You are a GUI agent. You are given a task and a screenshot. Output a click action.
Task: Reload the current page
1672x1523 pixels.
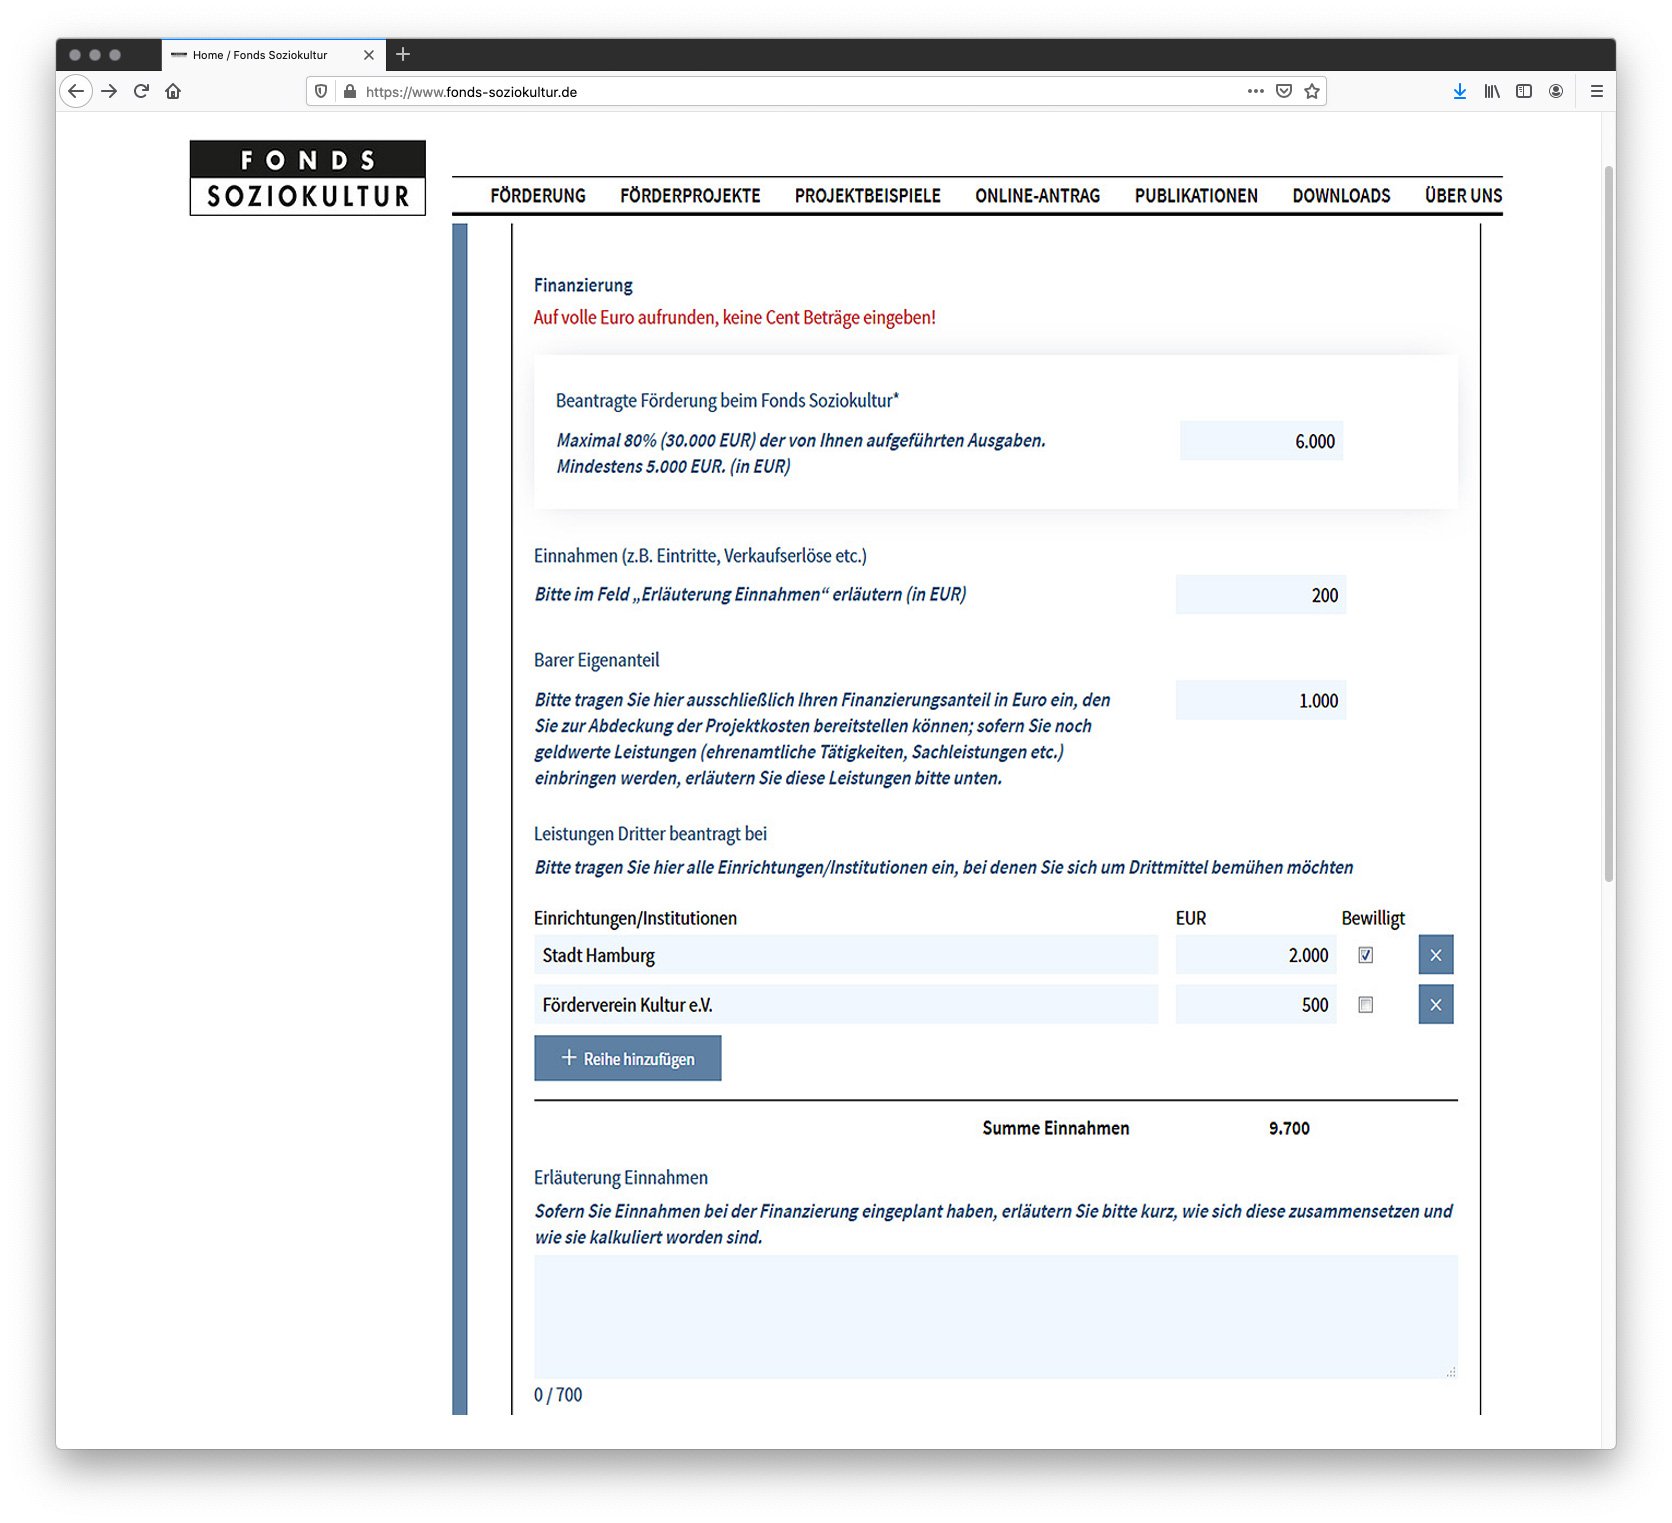140,91
